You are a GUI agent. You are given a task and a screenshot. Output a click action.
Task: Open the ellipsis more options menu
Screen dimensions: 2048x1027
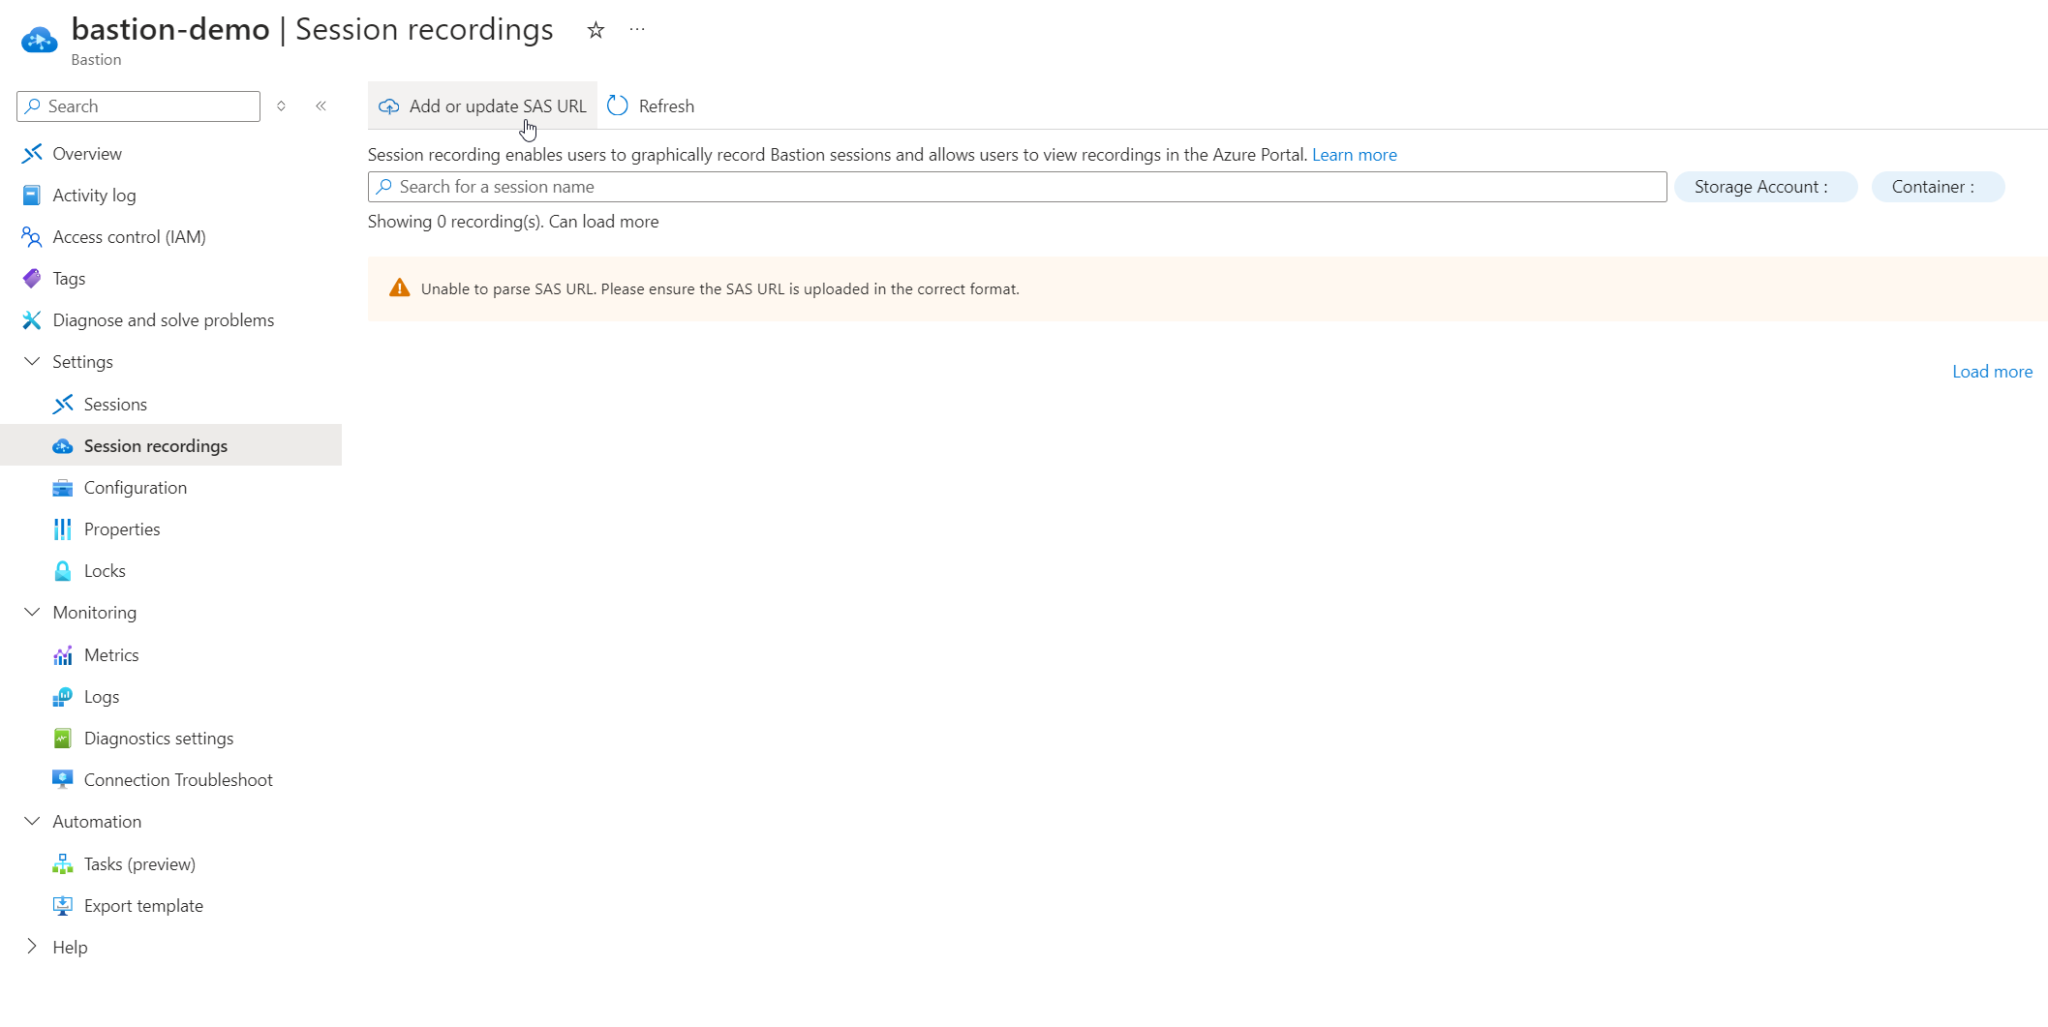click(x=637, y=29)
